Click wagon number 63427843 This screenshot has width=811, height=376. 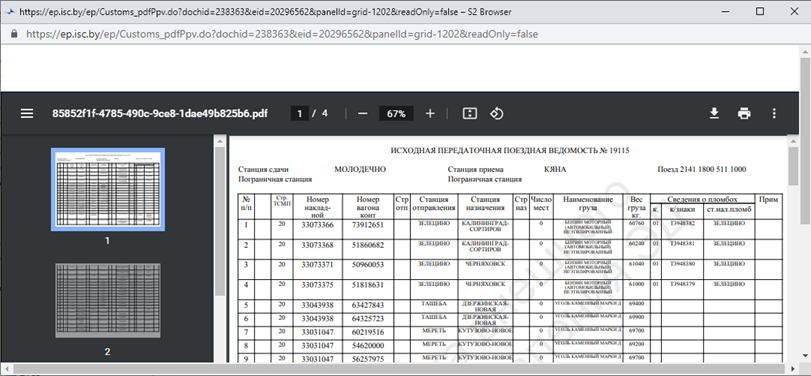click(x=368, y=305)
